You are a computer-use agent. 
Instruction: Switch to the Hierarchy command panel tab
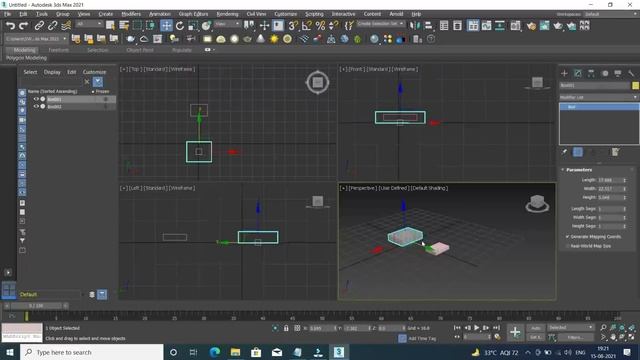591,73
